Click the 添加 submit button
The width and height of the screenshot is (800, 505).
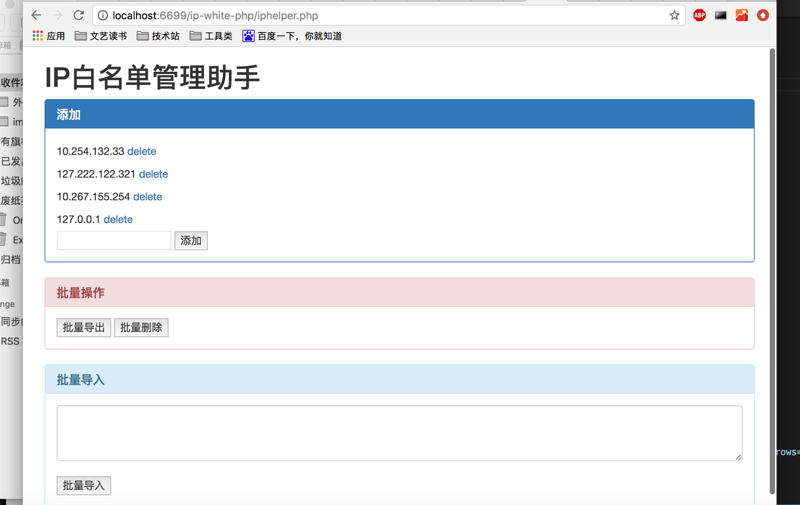[x=191, y=241]
